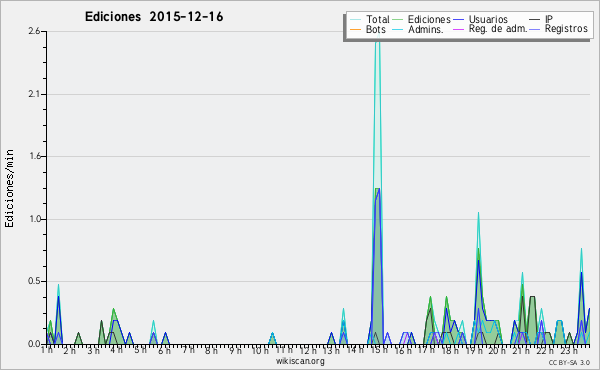Click the '19 h' x-axis label

click(474, 350)
